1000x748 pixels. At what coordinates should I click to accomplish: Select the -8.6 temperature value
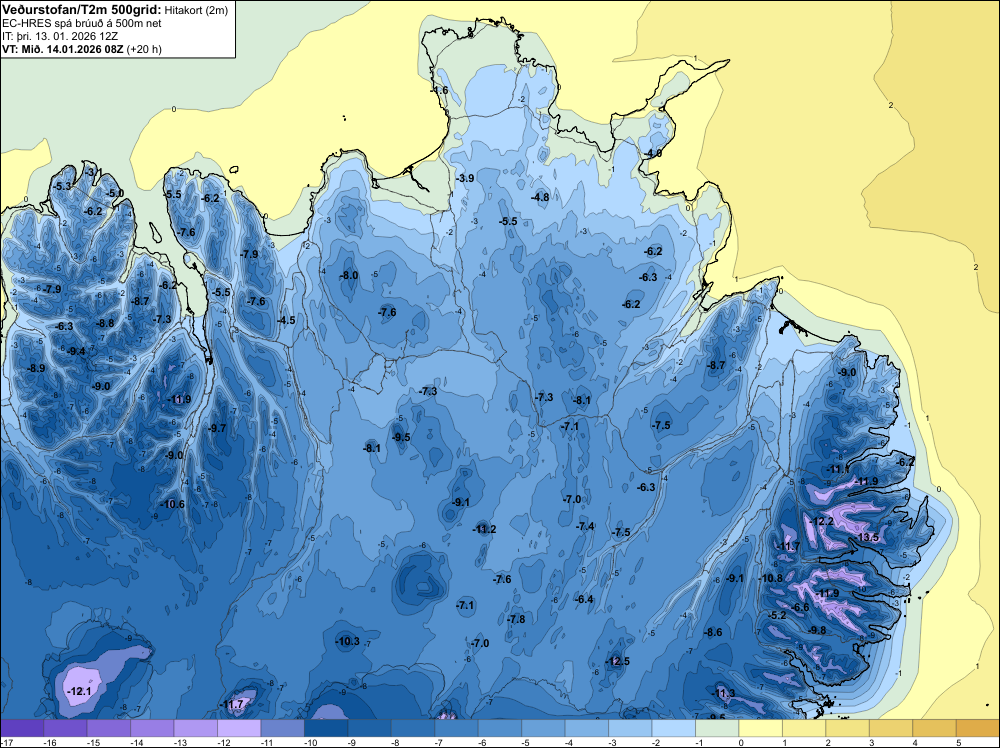pyautogui.click(x=714, y=633)
